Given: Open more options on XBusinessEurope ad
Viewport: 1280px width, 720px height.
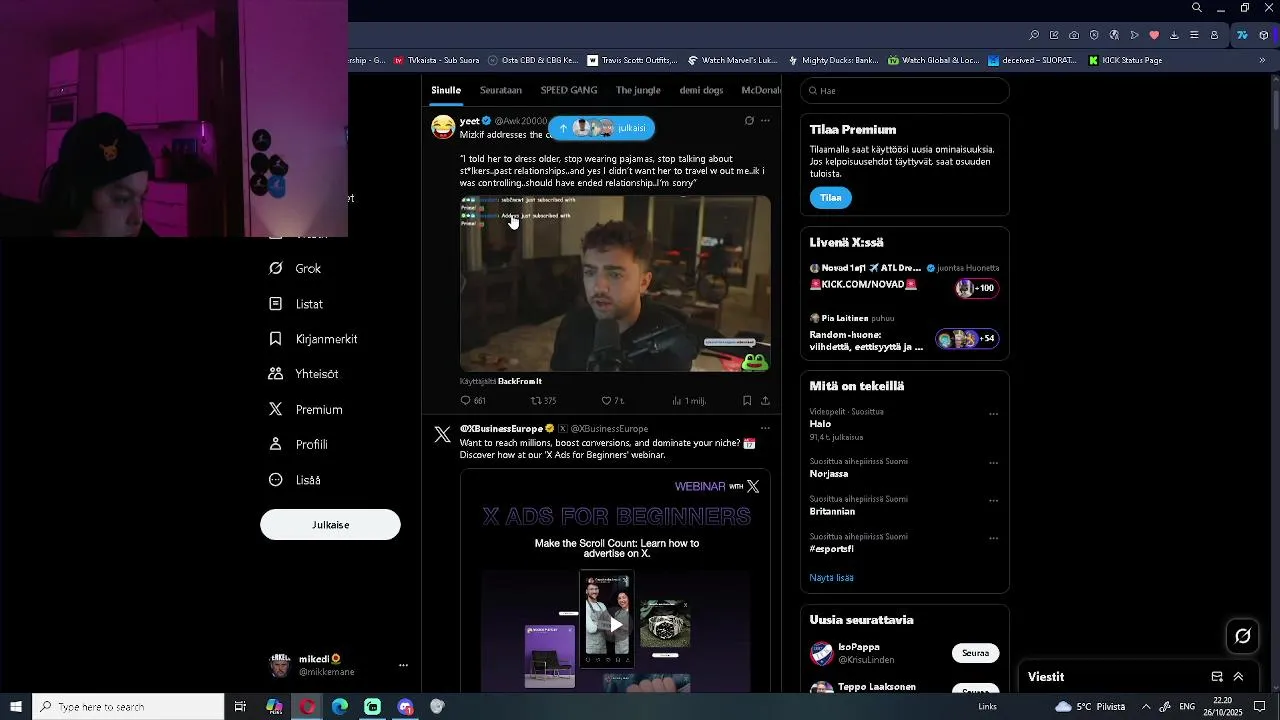Looking at the screenshot, I should (x=765, y=429).
